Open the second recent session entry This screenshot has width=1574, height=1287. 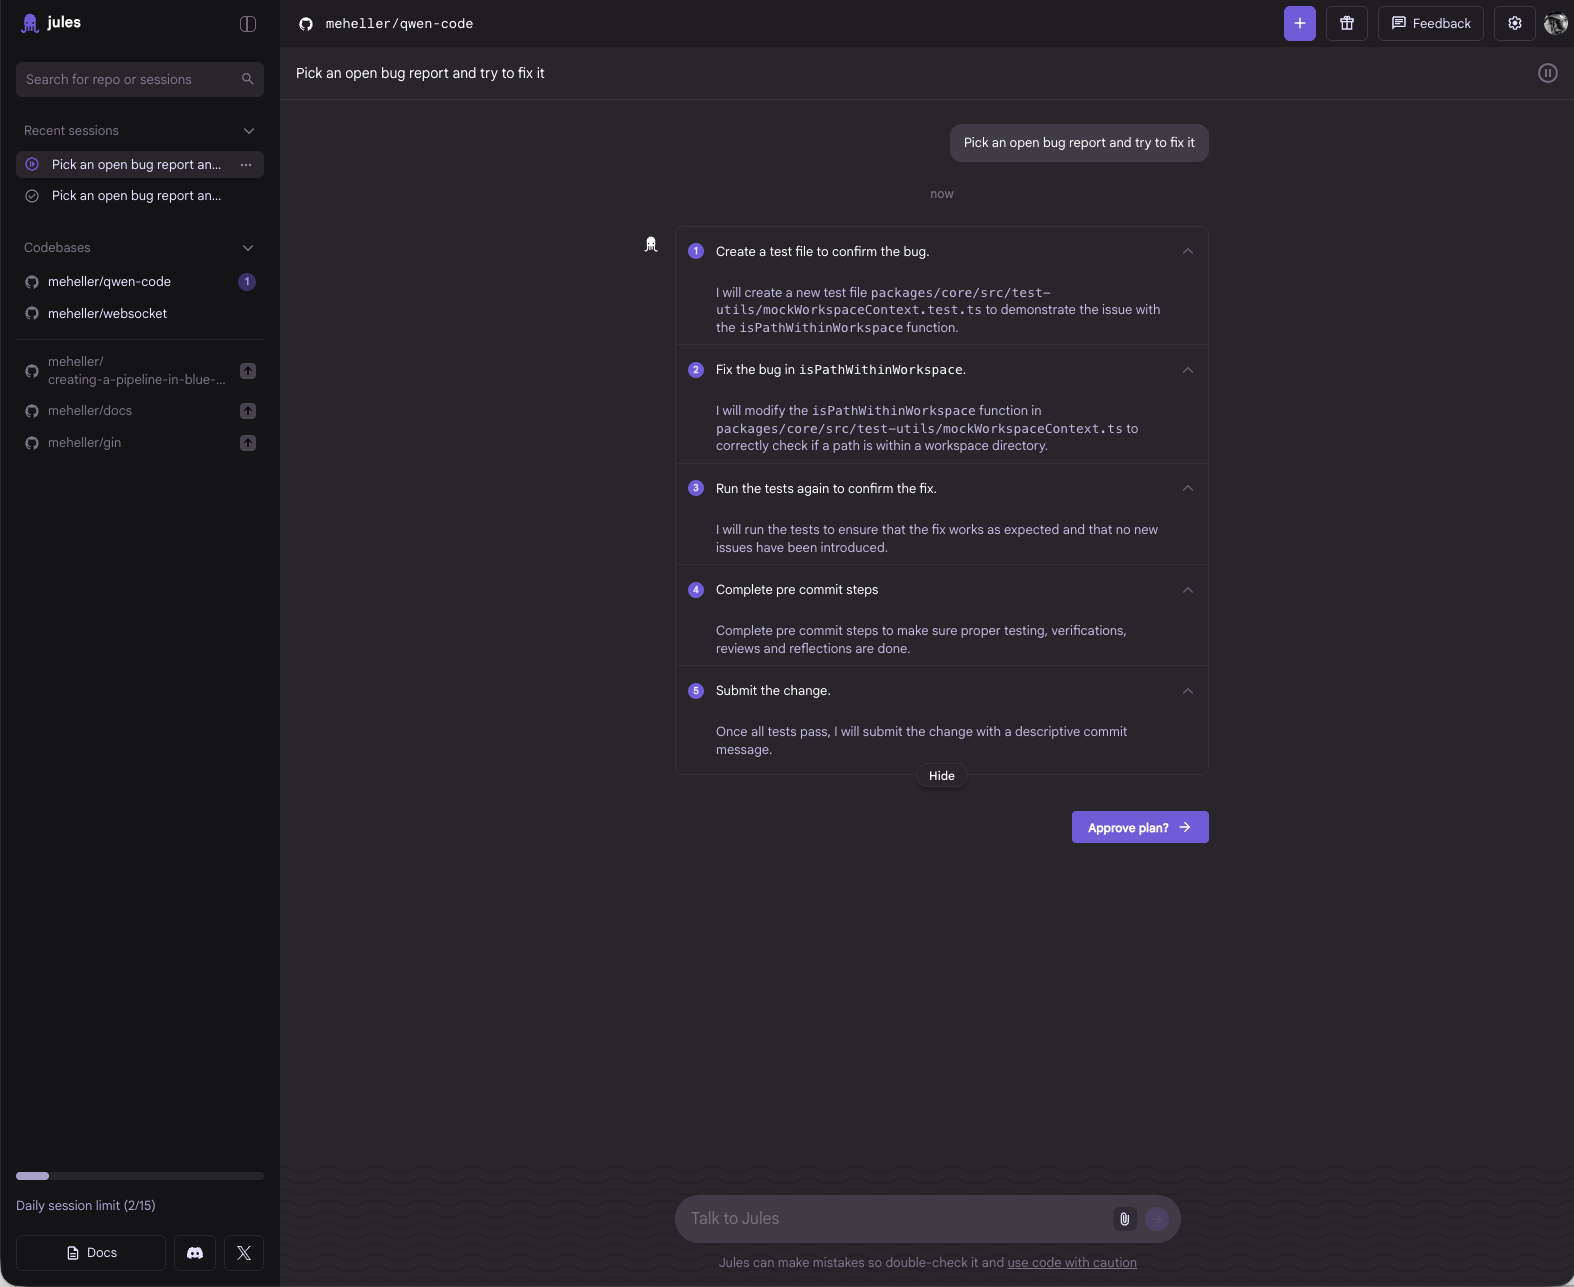[x=136, y=196]
